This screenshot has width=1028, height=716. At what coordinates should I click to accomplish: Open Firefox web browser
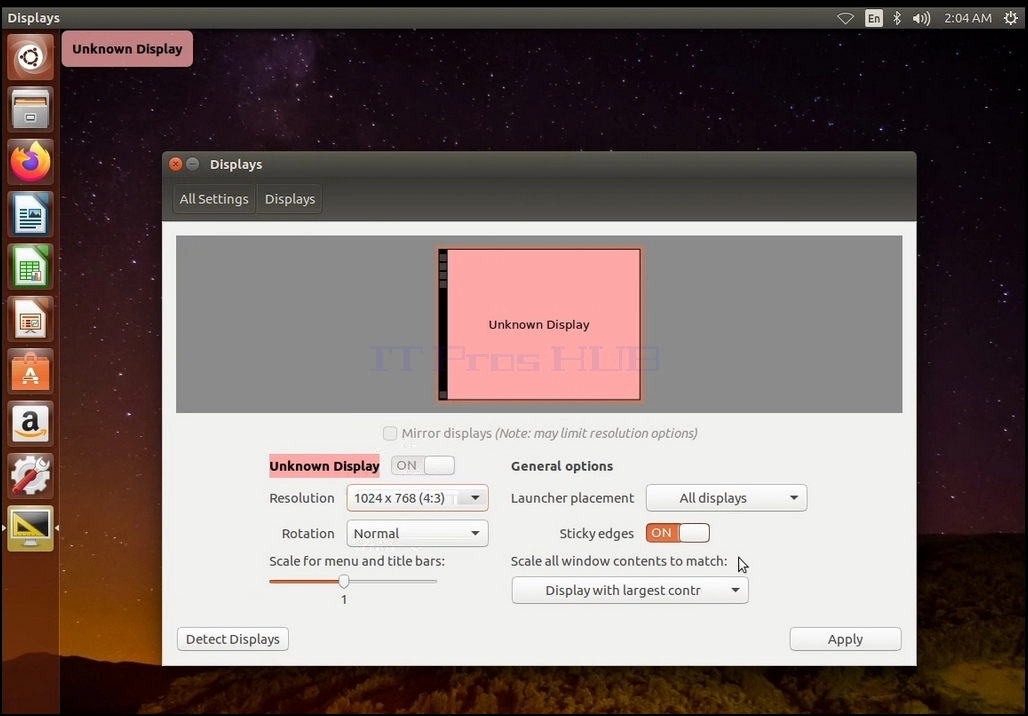tap(30, 162)
